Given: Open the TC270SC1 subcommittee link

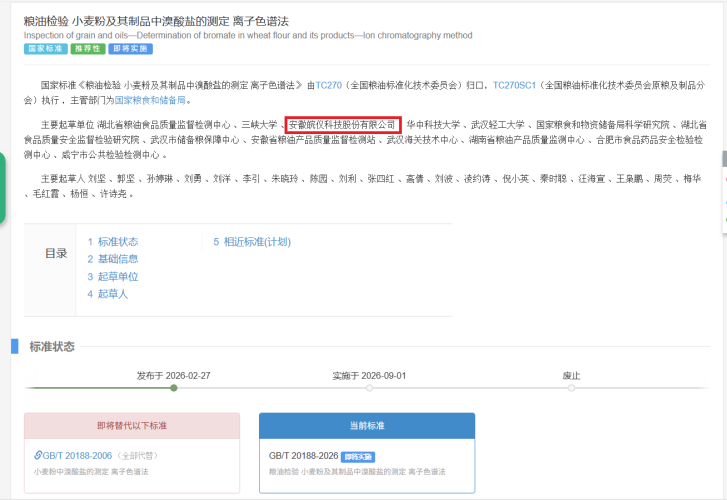Looking at the screenshot, I should (x=514, y=85).
